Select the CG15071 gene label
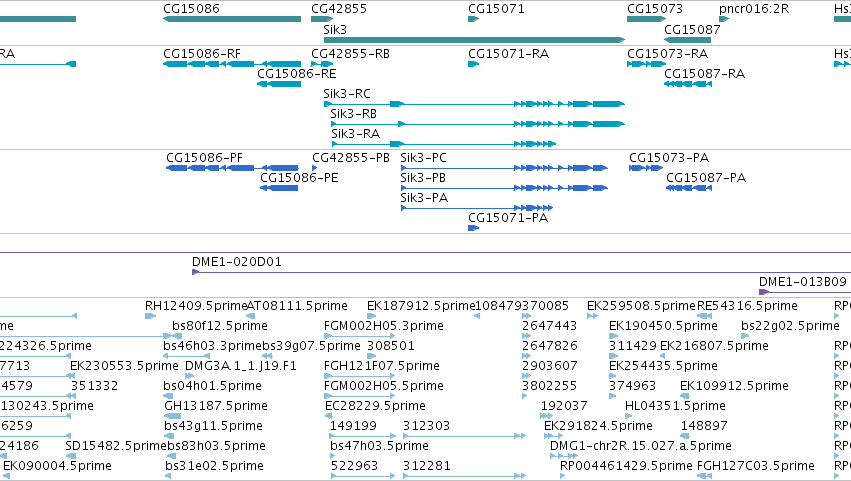The width and height of the screenshot is (851, 481). pyautogui.click(x=496, y=9)
